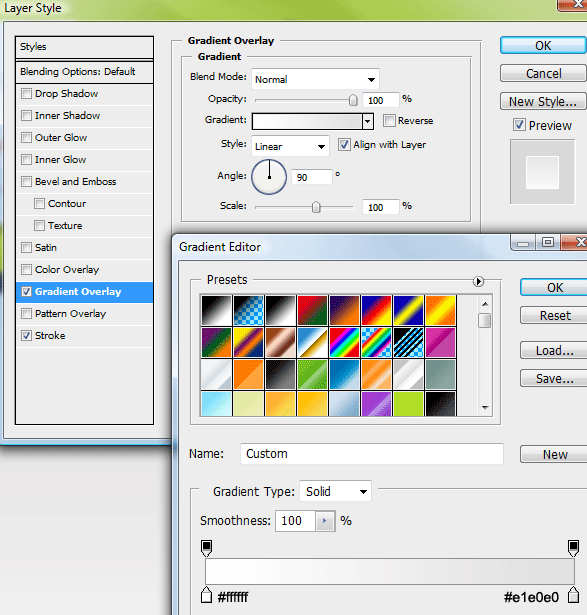Click the presets list scroll up arrow
The image size is (587, 615).
click(x=485, y=304)
